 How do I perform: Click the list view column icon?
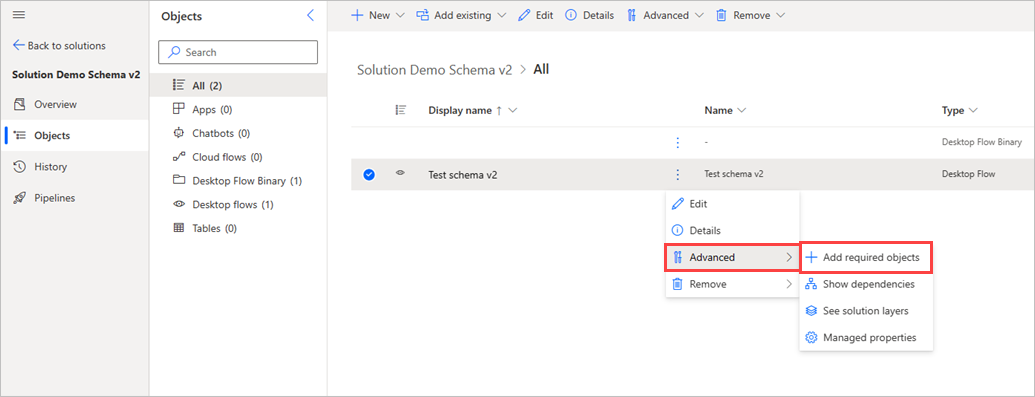(400, 110)
